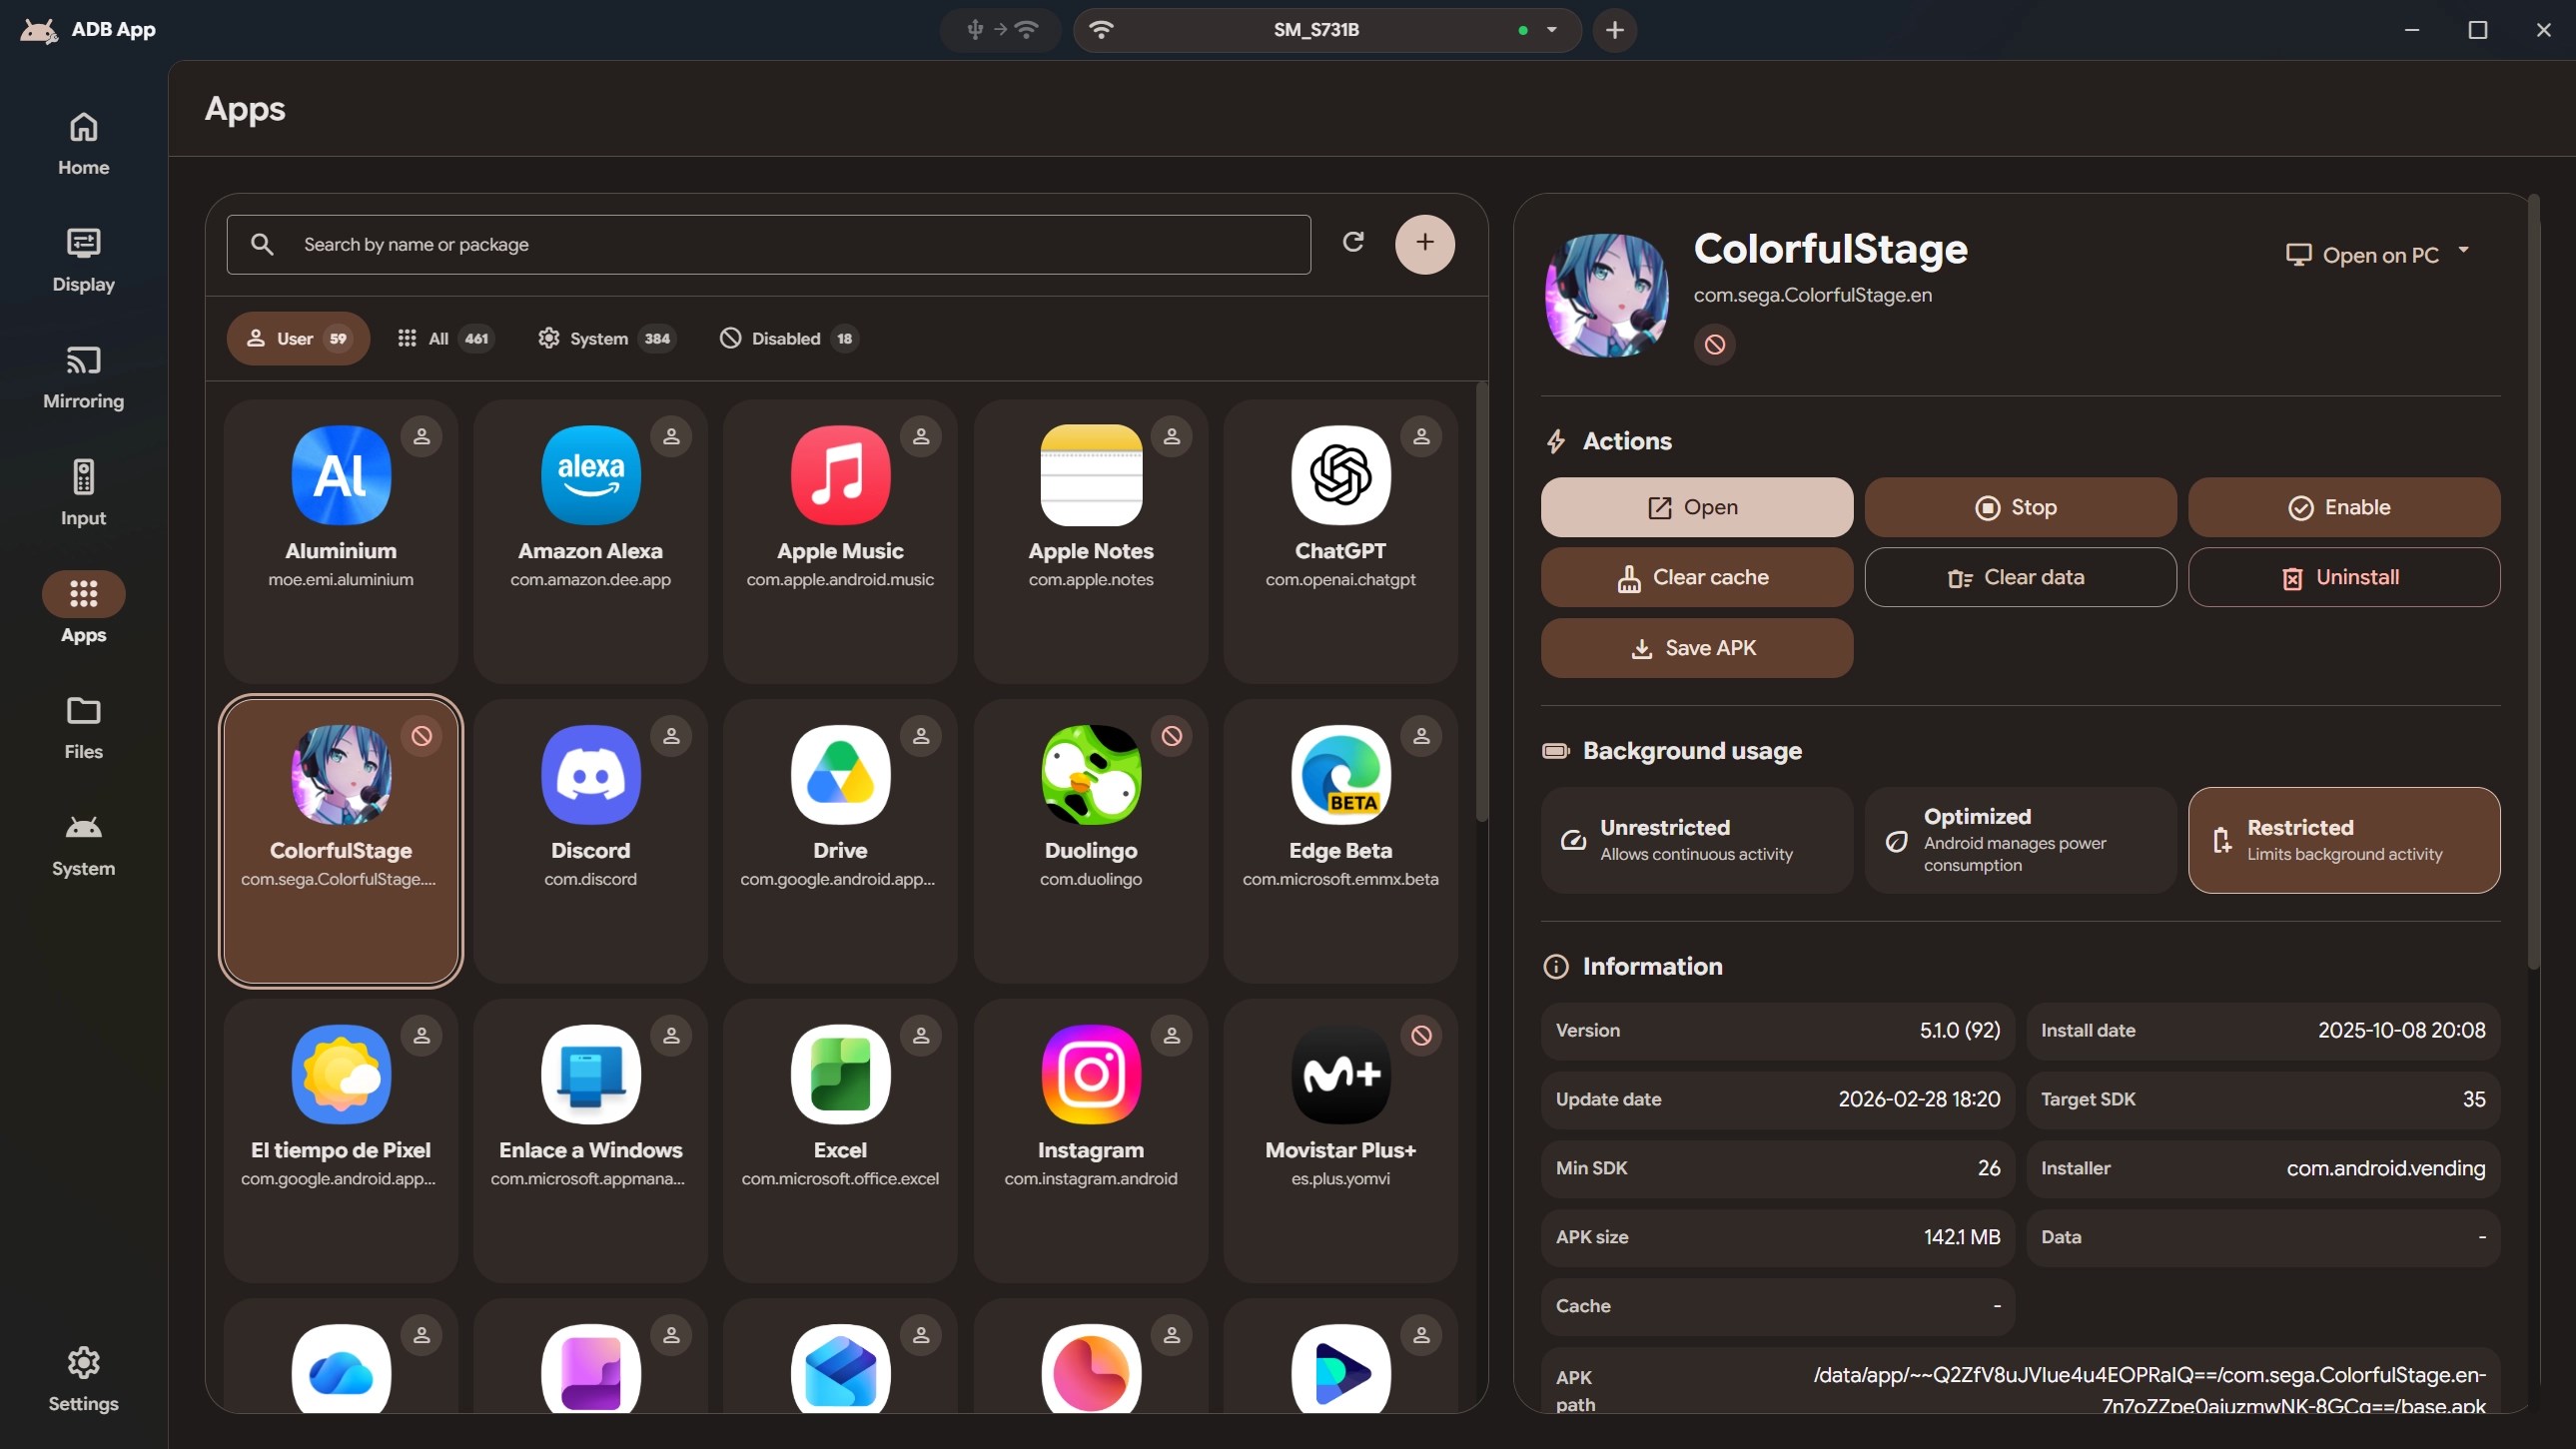The width and height of the screenshot is (2576, 1449).
Task: Uninstall the ColorfulStage app
Action: coord(2343,577)
